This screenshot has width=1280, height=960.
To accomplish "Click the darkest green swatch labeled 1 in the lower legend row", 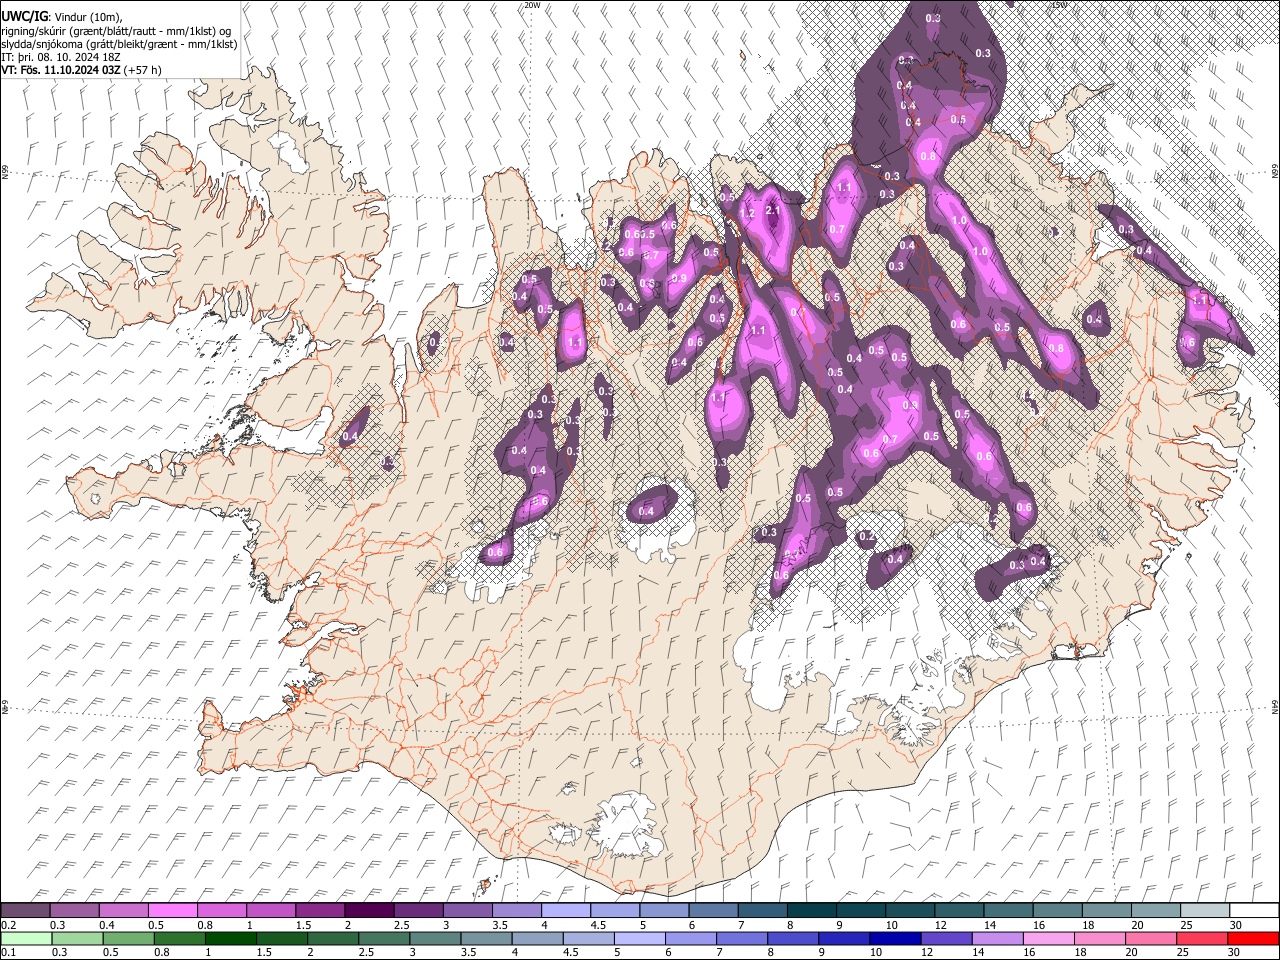I will click(230, 939).
